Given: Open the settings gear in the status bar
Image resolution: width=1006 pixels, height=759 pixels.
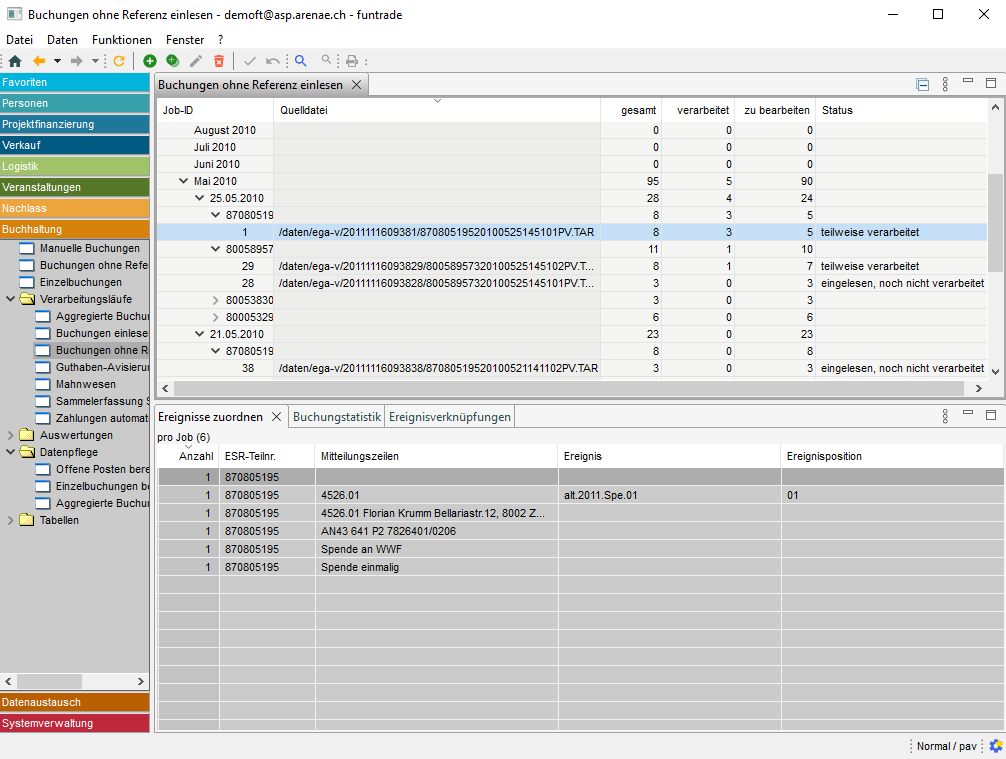Looking at the screenshot, I should [x=995, y=746].
